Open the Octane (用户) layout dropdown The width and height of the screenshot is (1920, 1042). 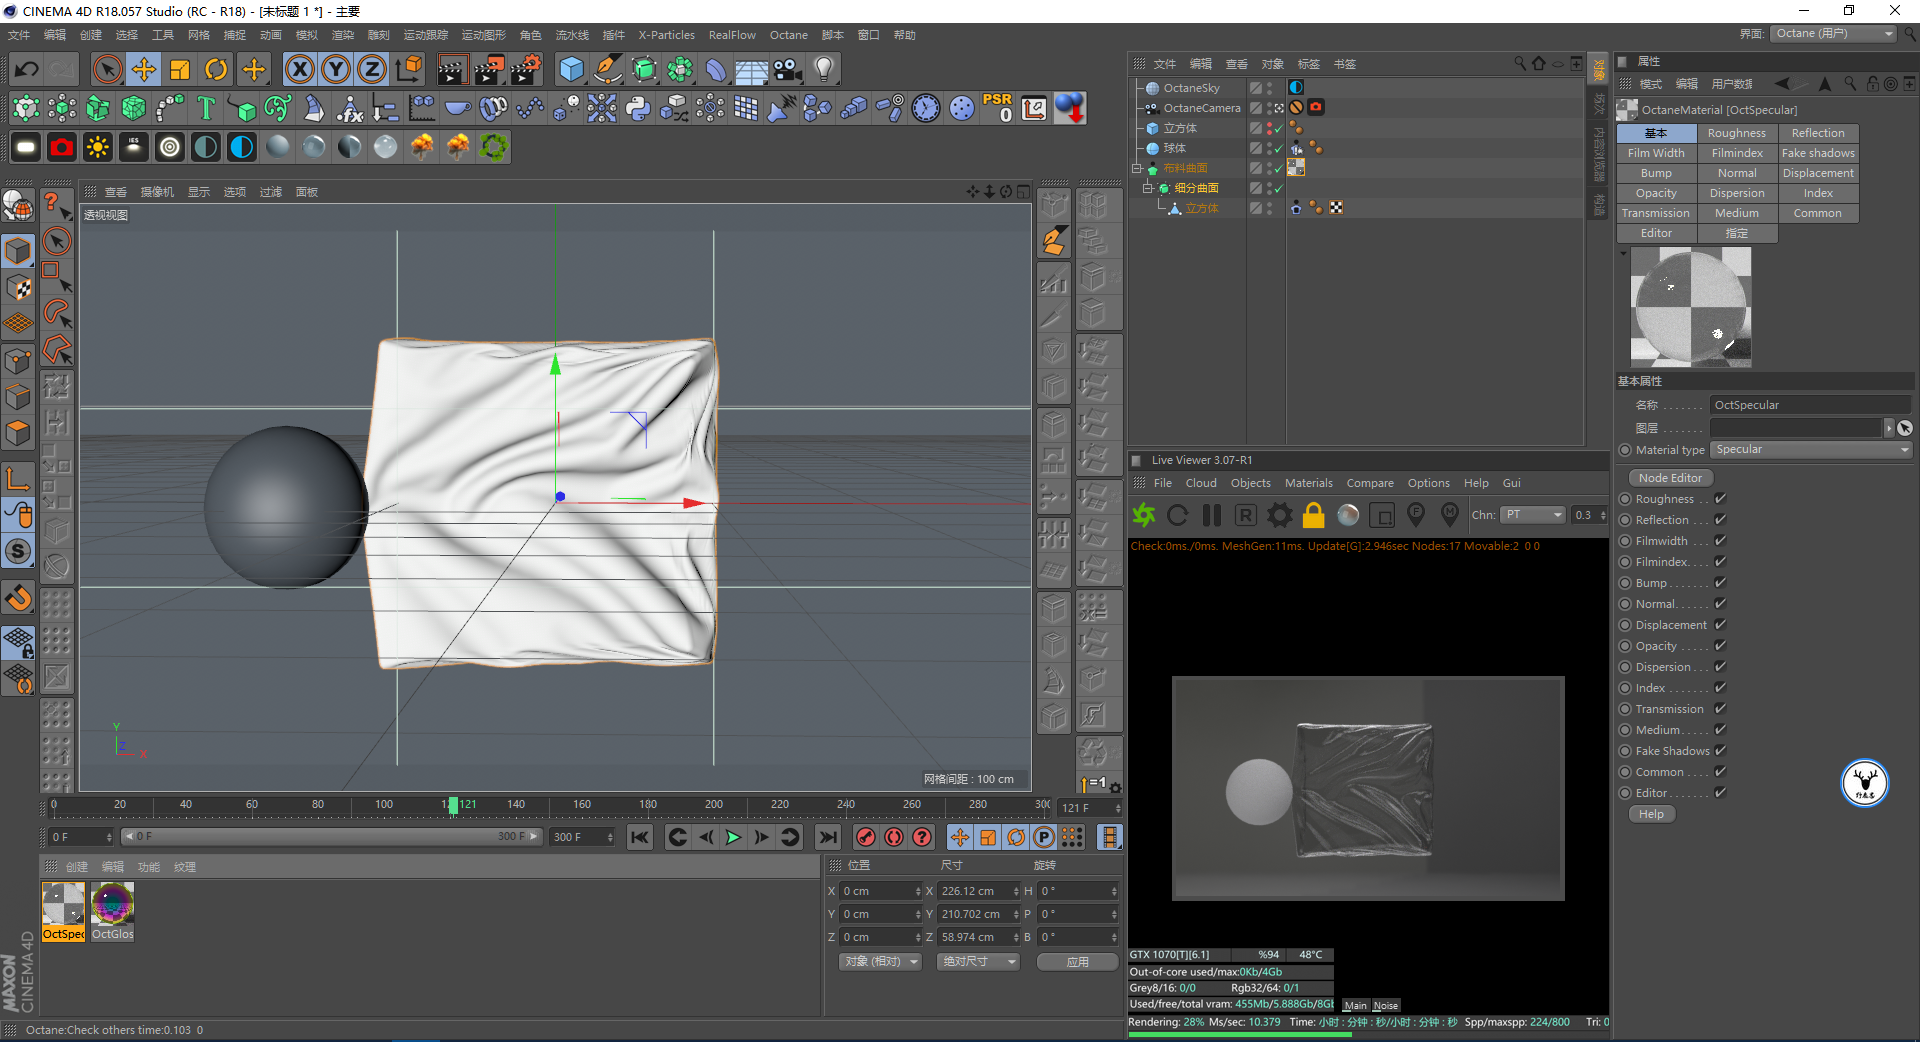(1834, 34)
